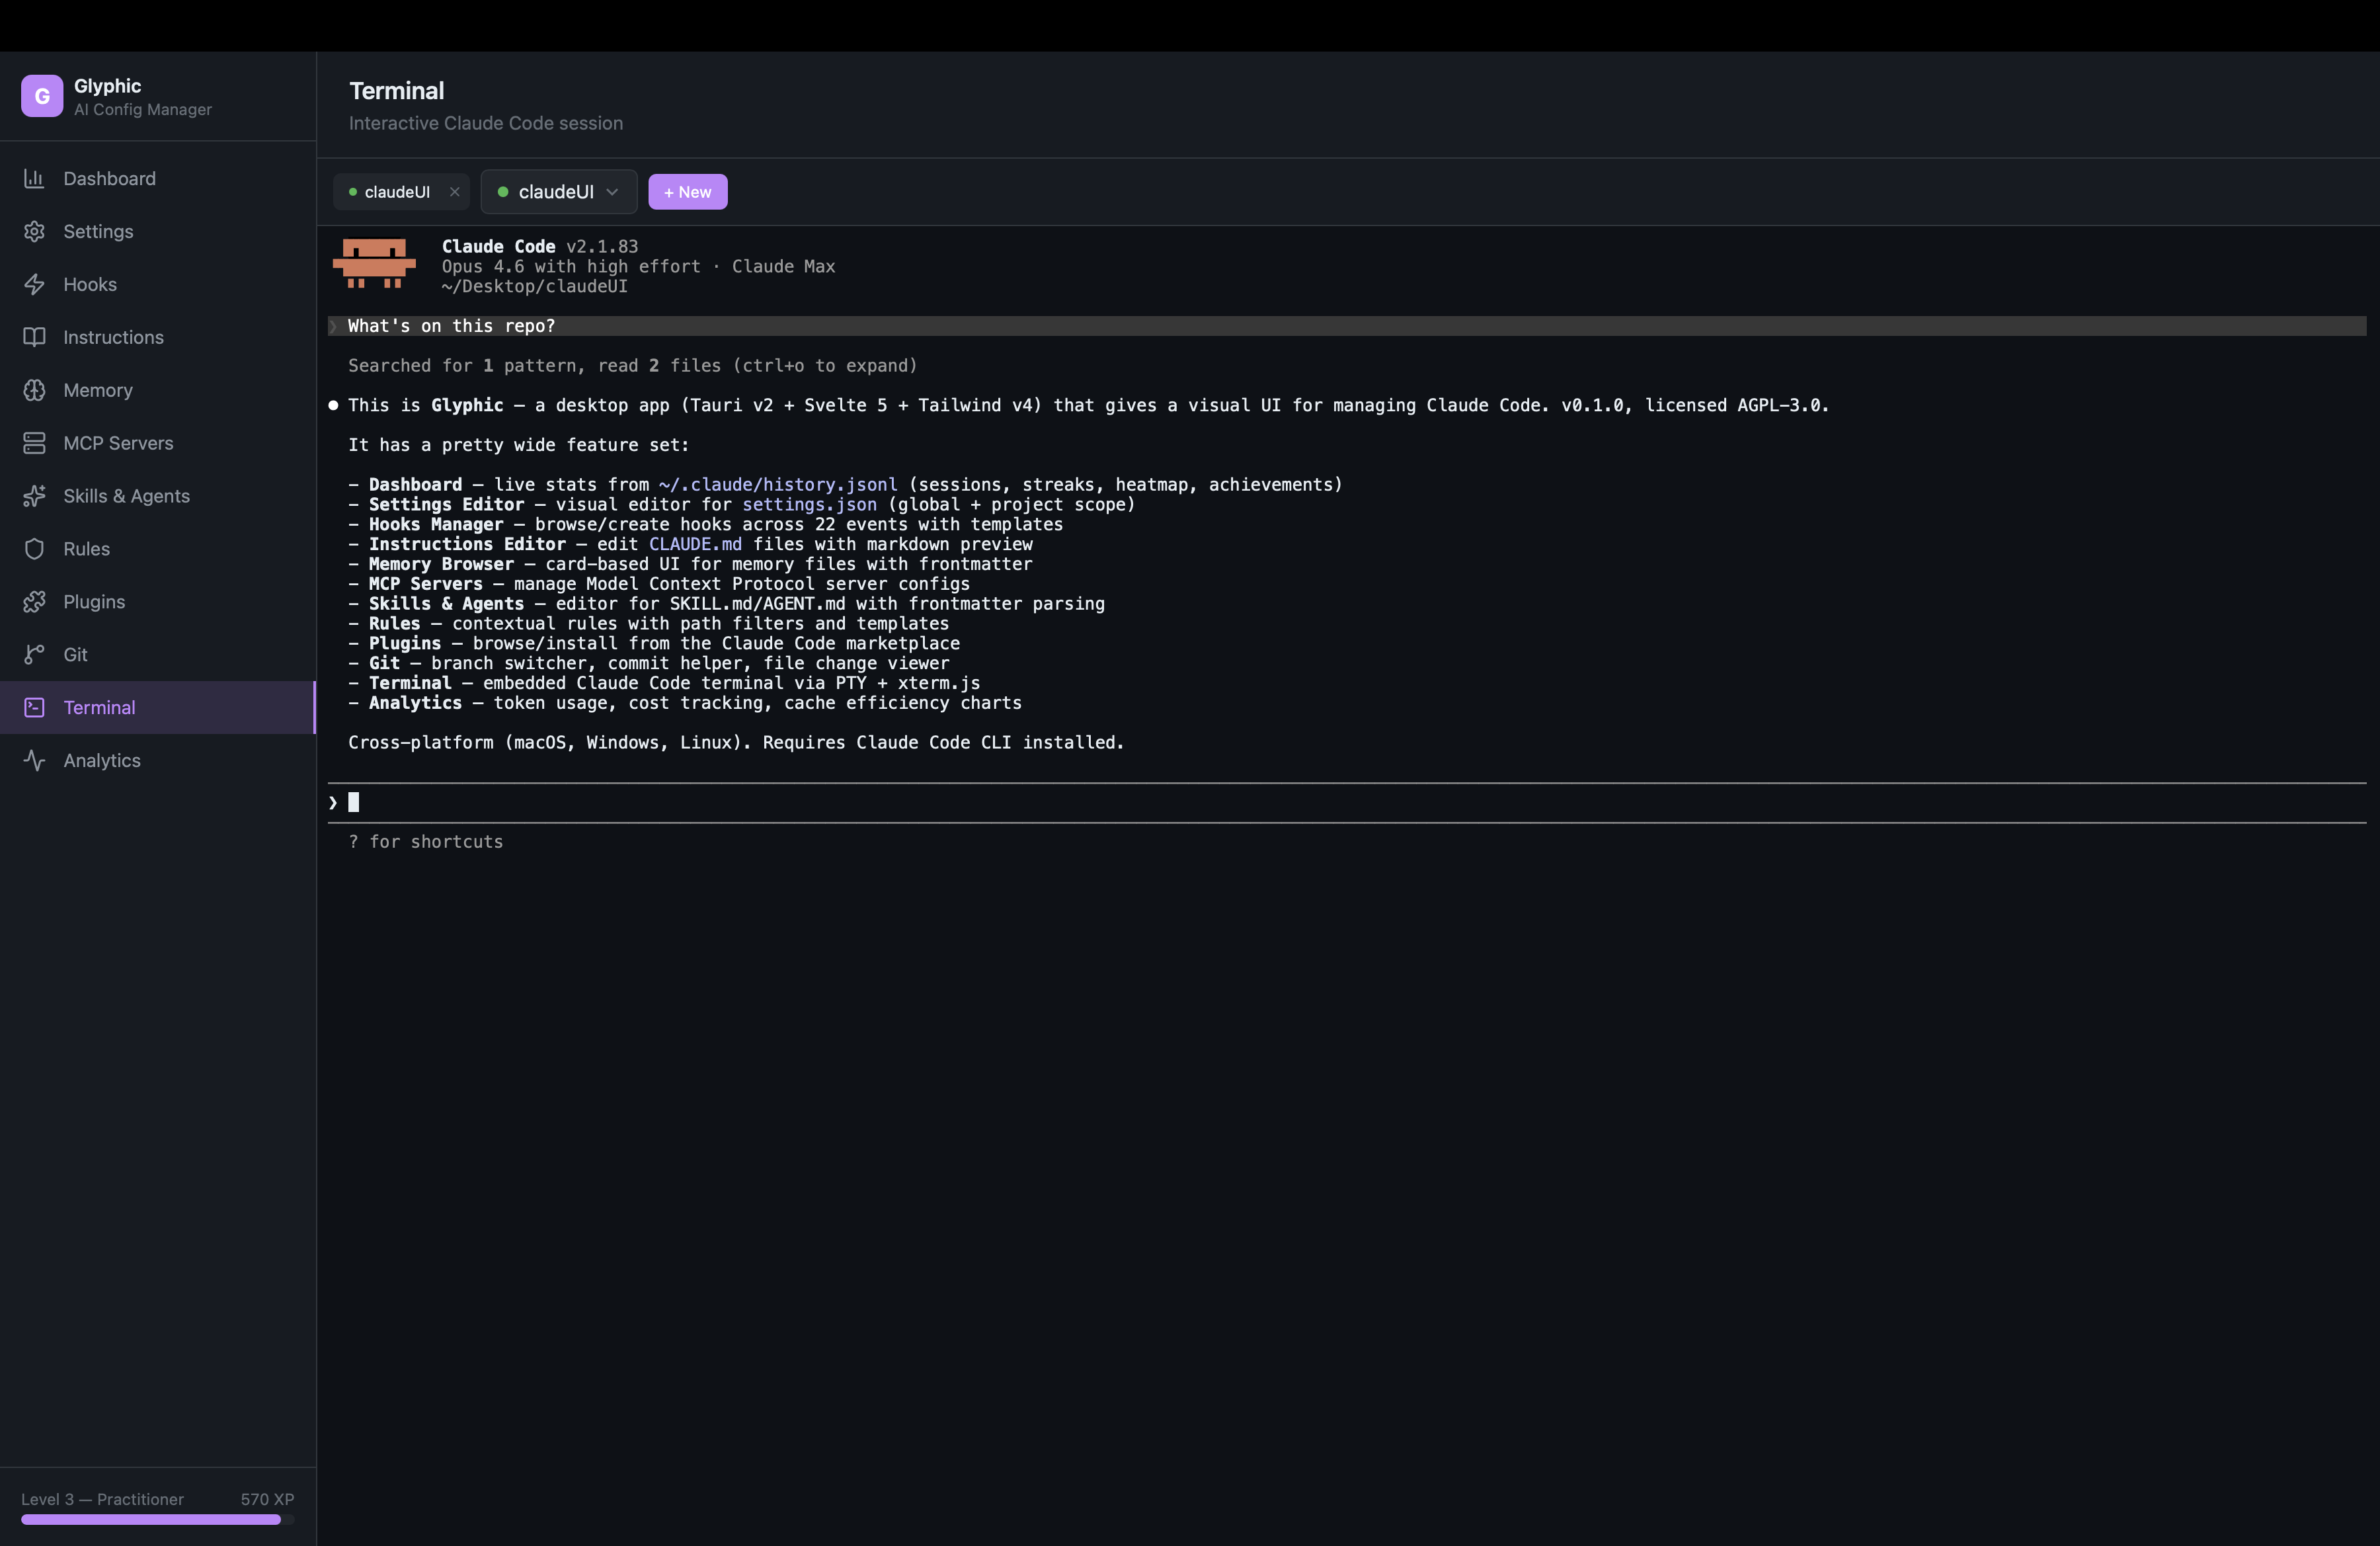Click the Rules shield icon
The image size is (2380, 1546).
pos(34,549)
